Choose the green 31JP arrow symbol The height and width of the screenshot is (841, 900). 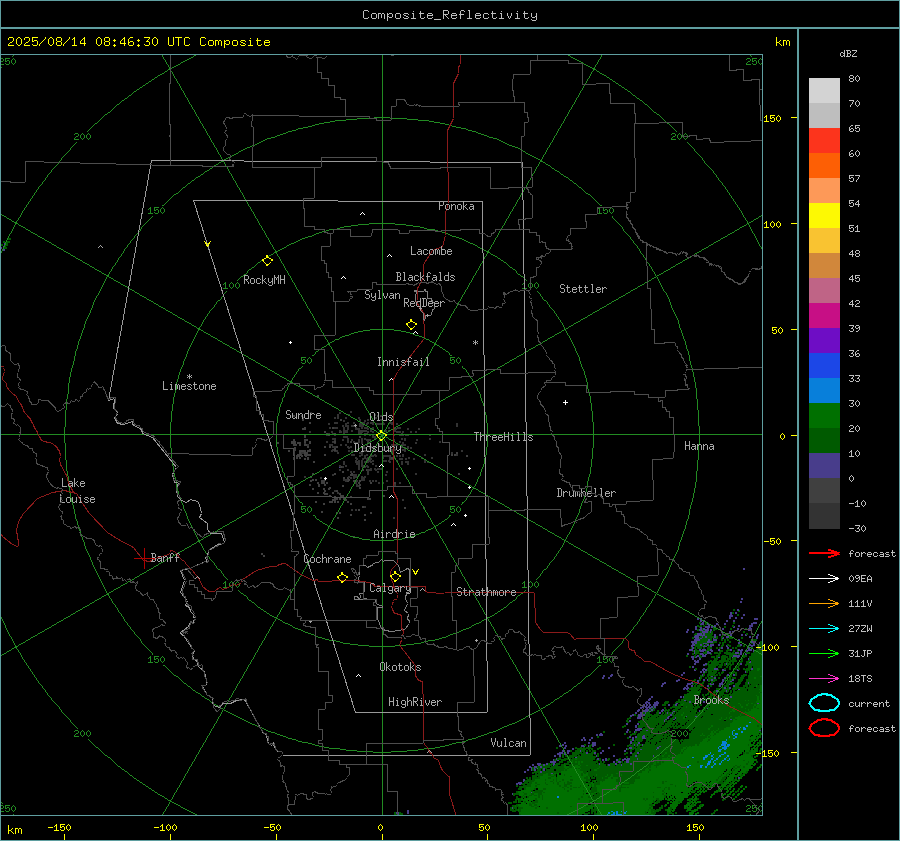(x=824, y=653)
